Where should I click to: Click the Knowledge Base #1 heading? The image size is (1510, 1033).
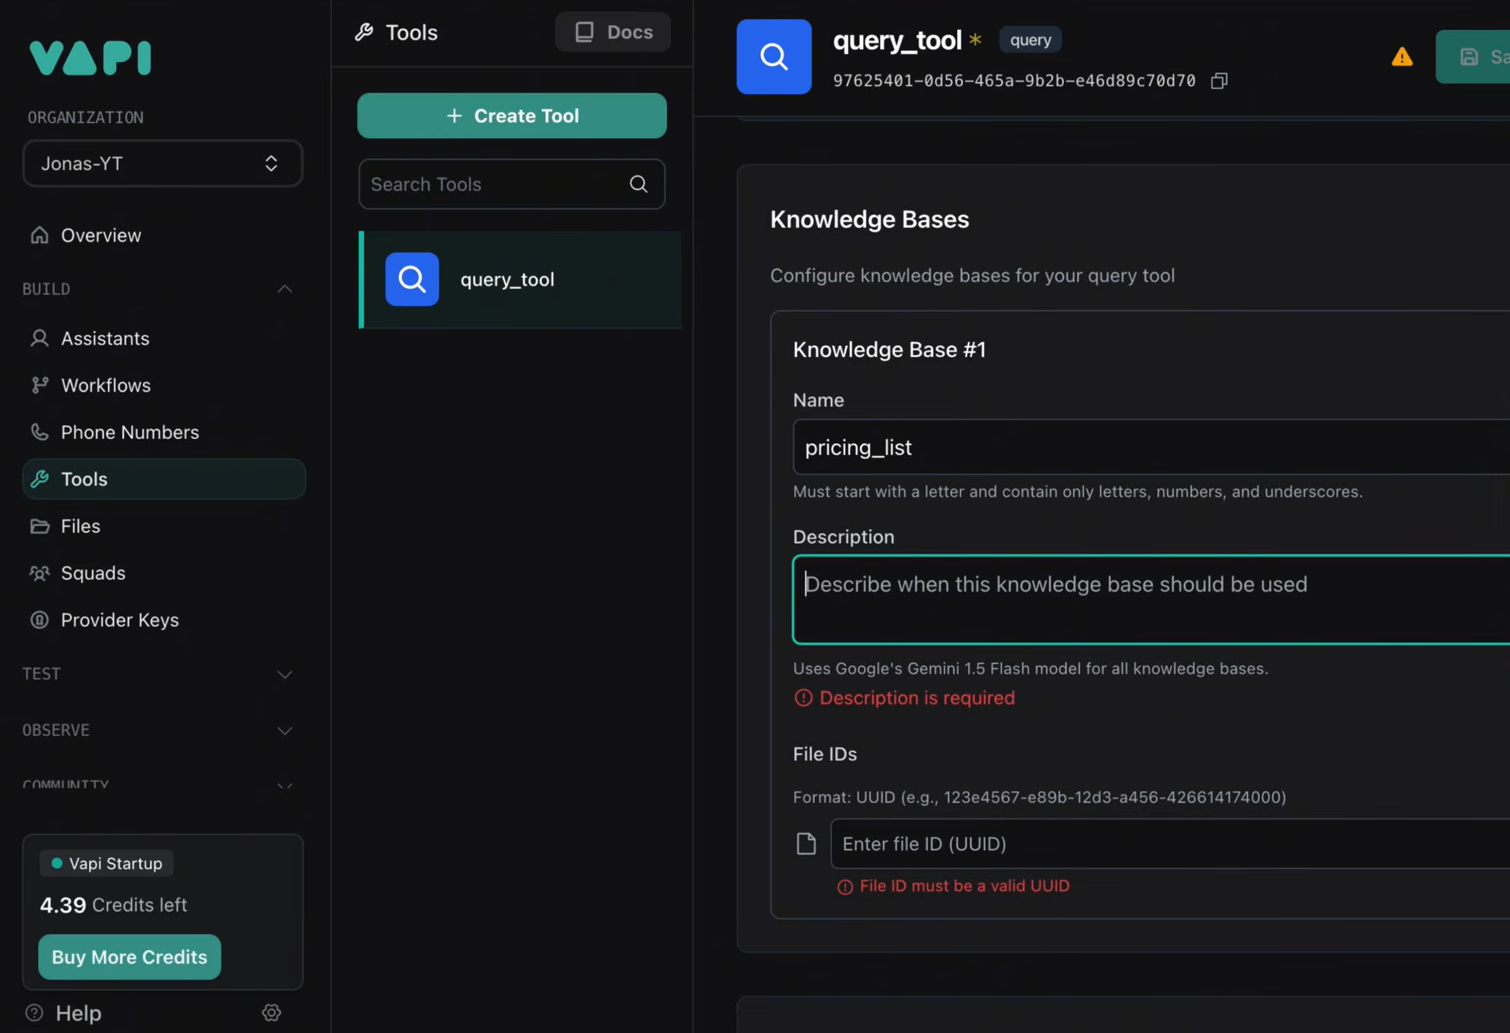coord(889,349)
